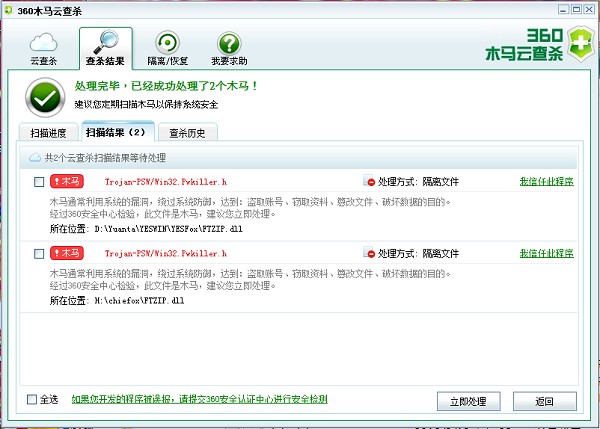Tick checkbox for YESFox FTZIP.dll trojan
The height and width of the screenshot is (429, 600).
point(39,182)
